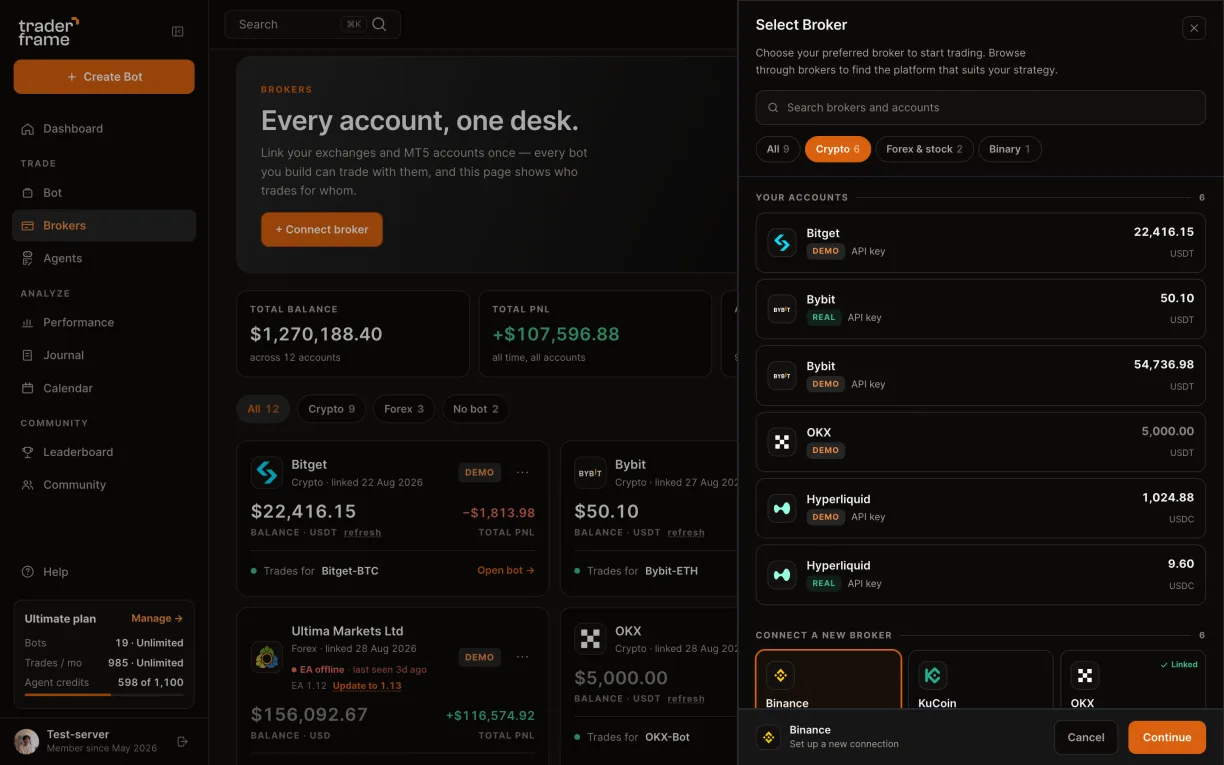Click the Dashboard home icon
The width and height of the screenshot is (1224, 765).
pos(28,129)
